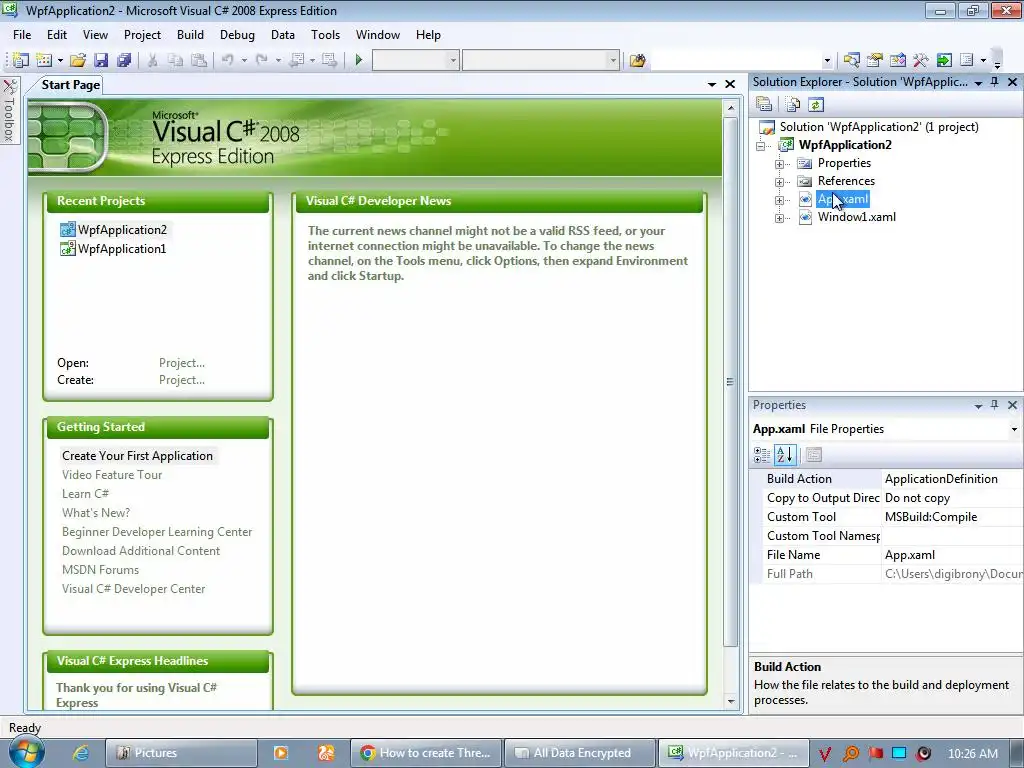Open the Toolbox wrench and hammer toolbar icon
Screen dimensions: 1024x768
pos(921,60)
